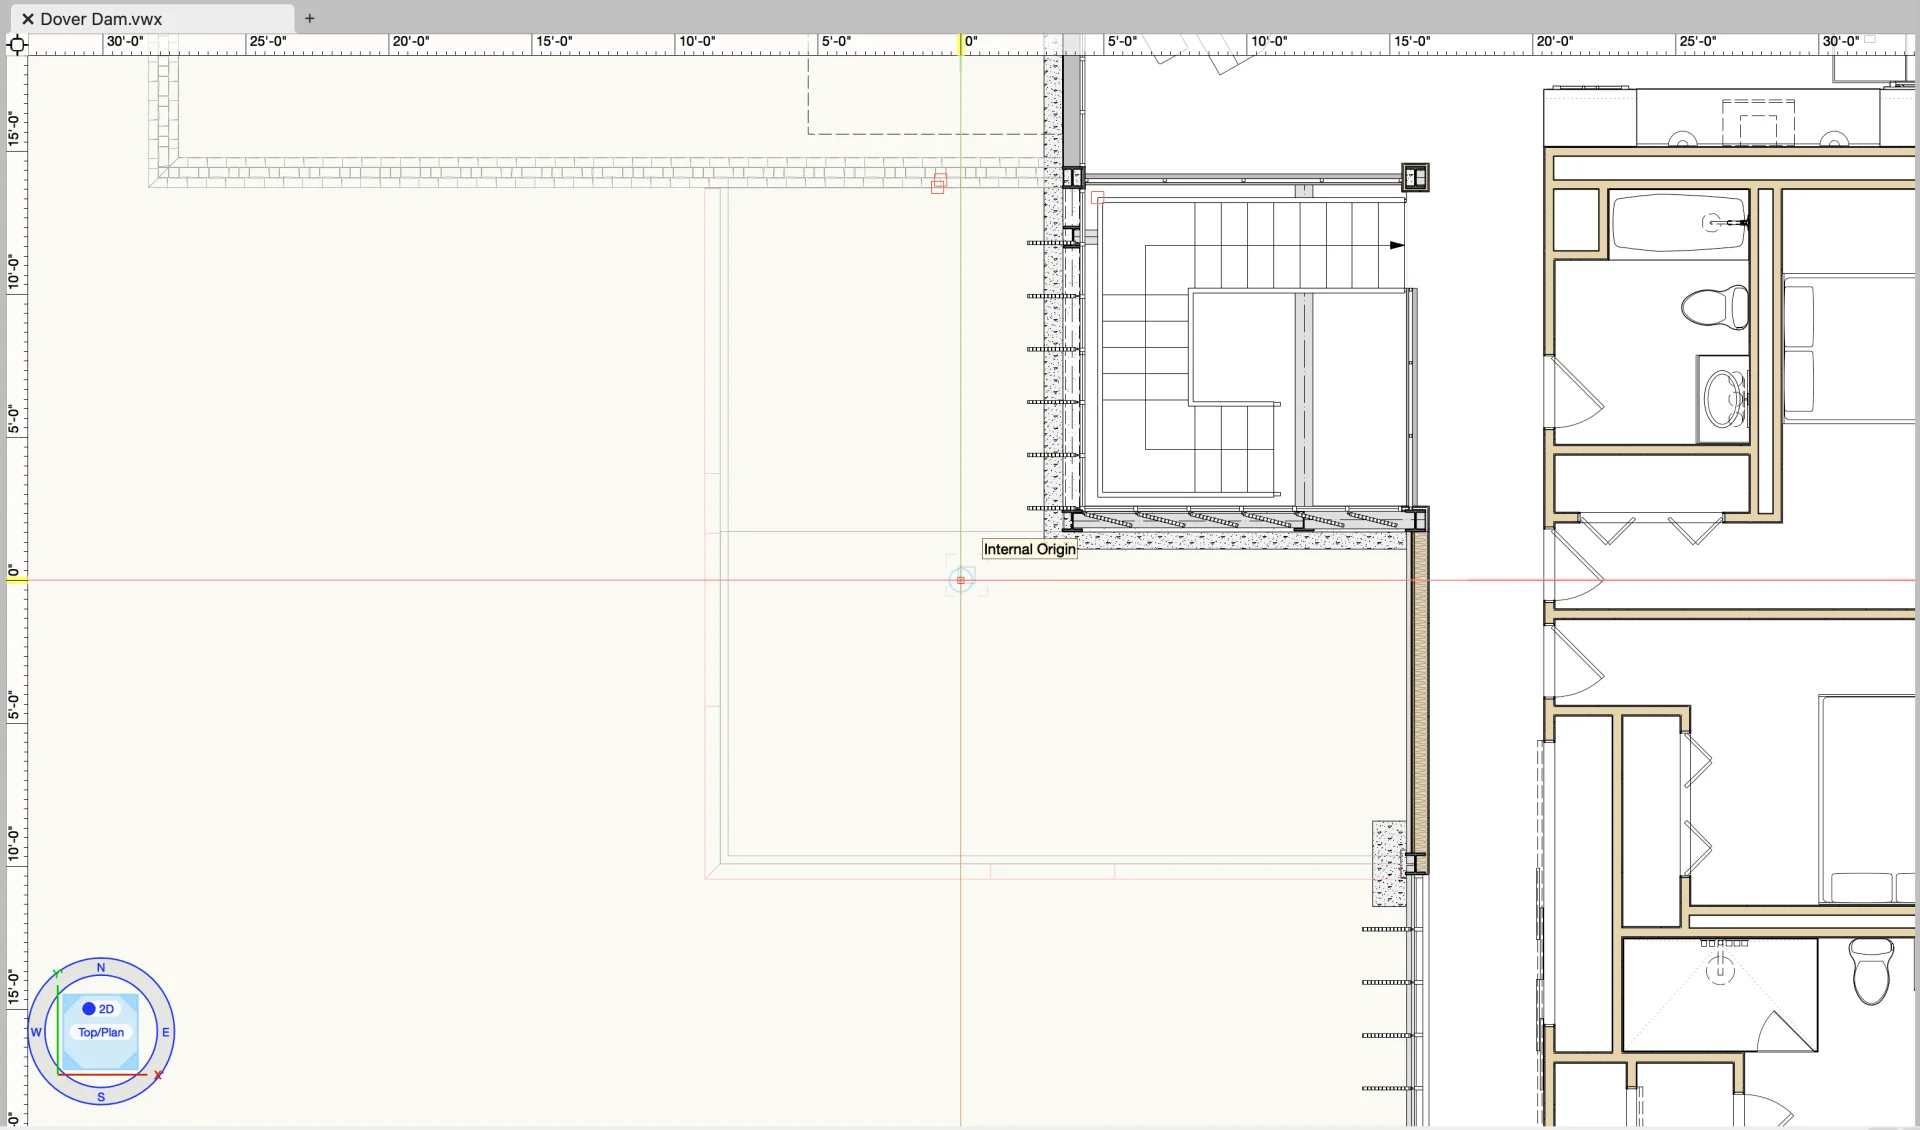Close the Dover Dam.vwx document tab

point(28,19)
